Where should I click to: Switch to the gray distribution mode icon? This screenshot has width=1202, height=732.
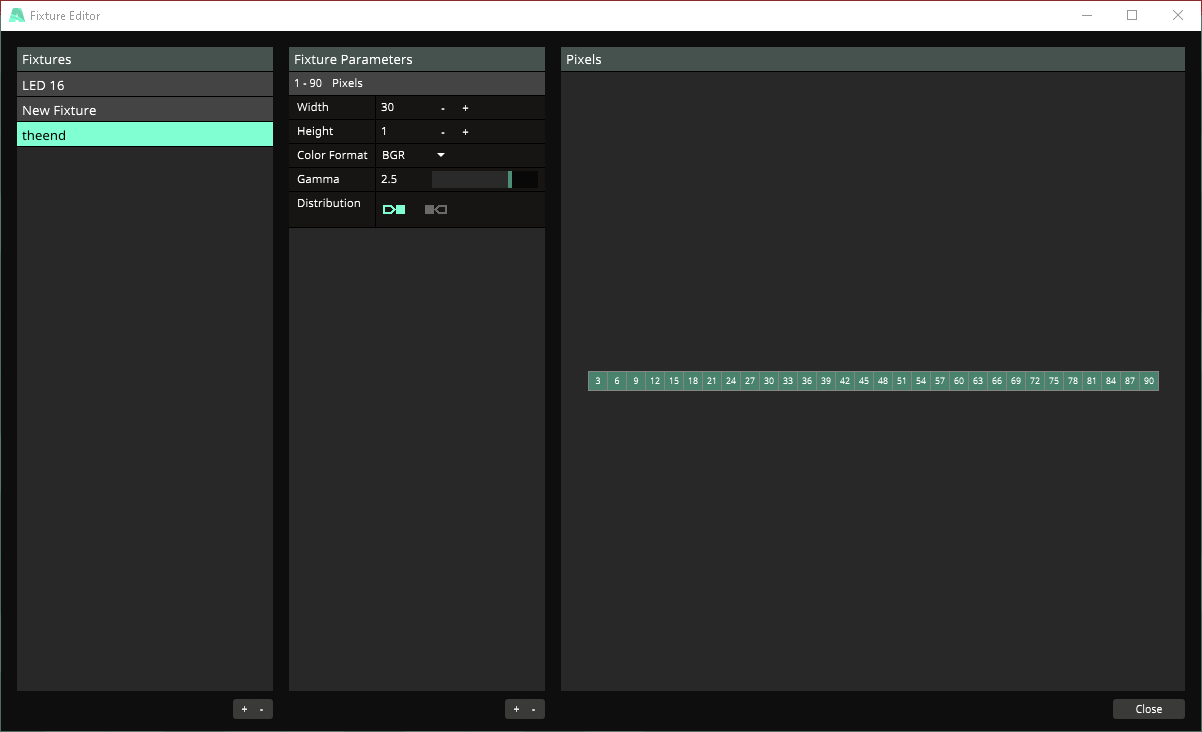click(435, 209)
